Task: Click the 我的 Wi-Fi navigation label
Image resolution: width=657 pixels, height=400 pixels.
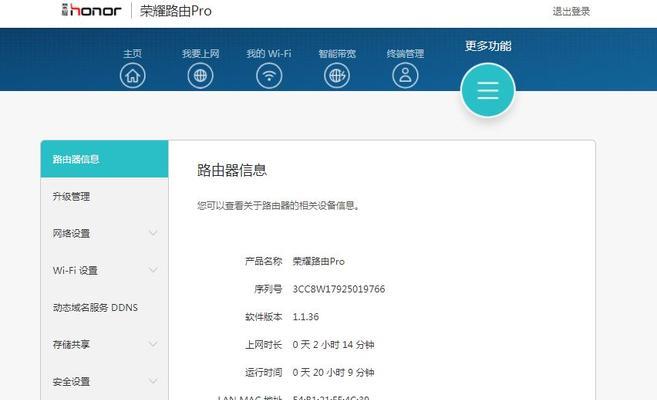Action: point(269,54)
